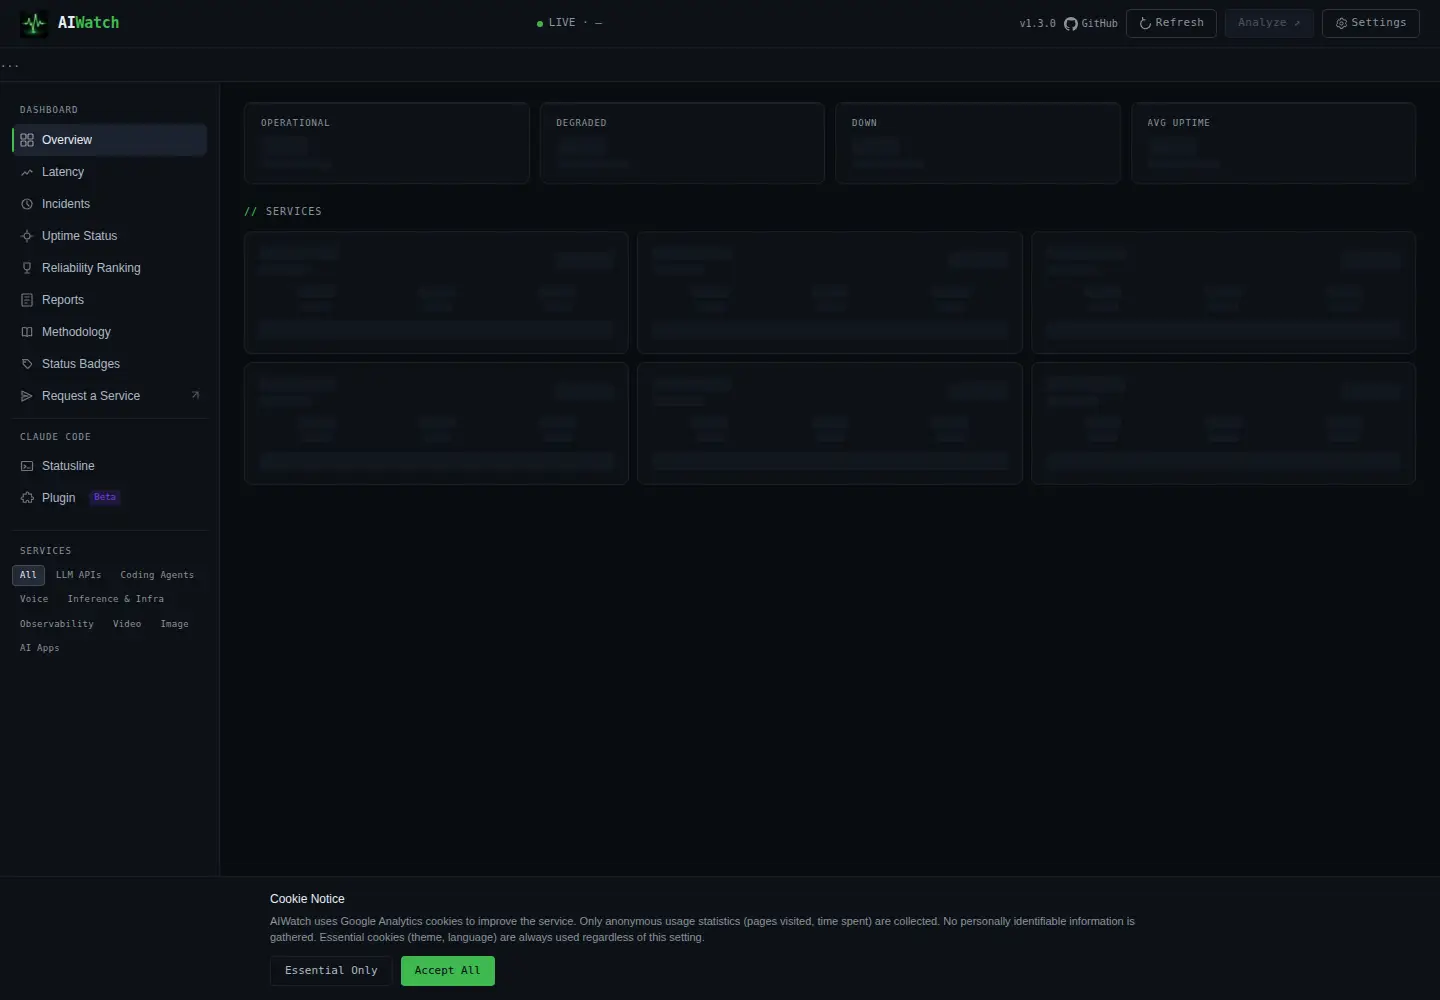The width and height of the screenshot is (1440, 1000).
Task: Click the Status Badges tag icon
Action: tap(27, 364)
